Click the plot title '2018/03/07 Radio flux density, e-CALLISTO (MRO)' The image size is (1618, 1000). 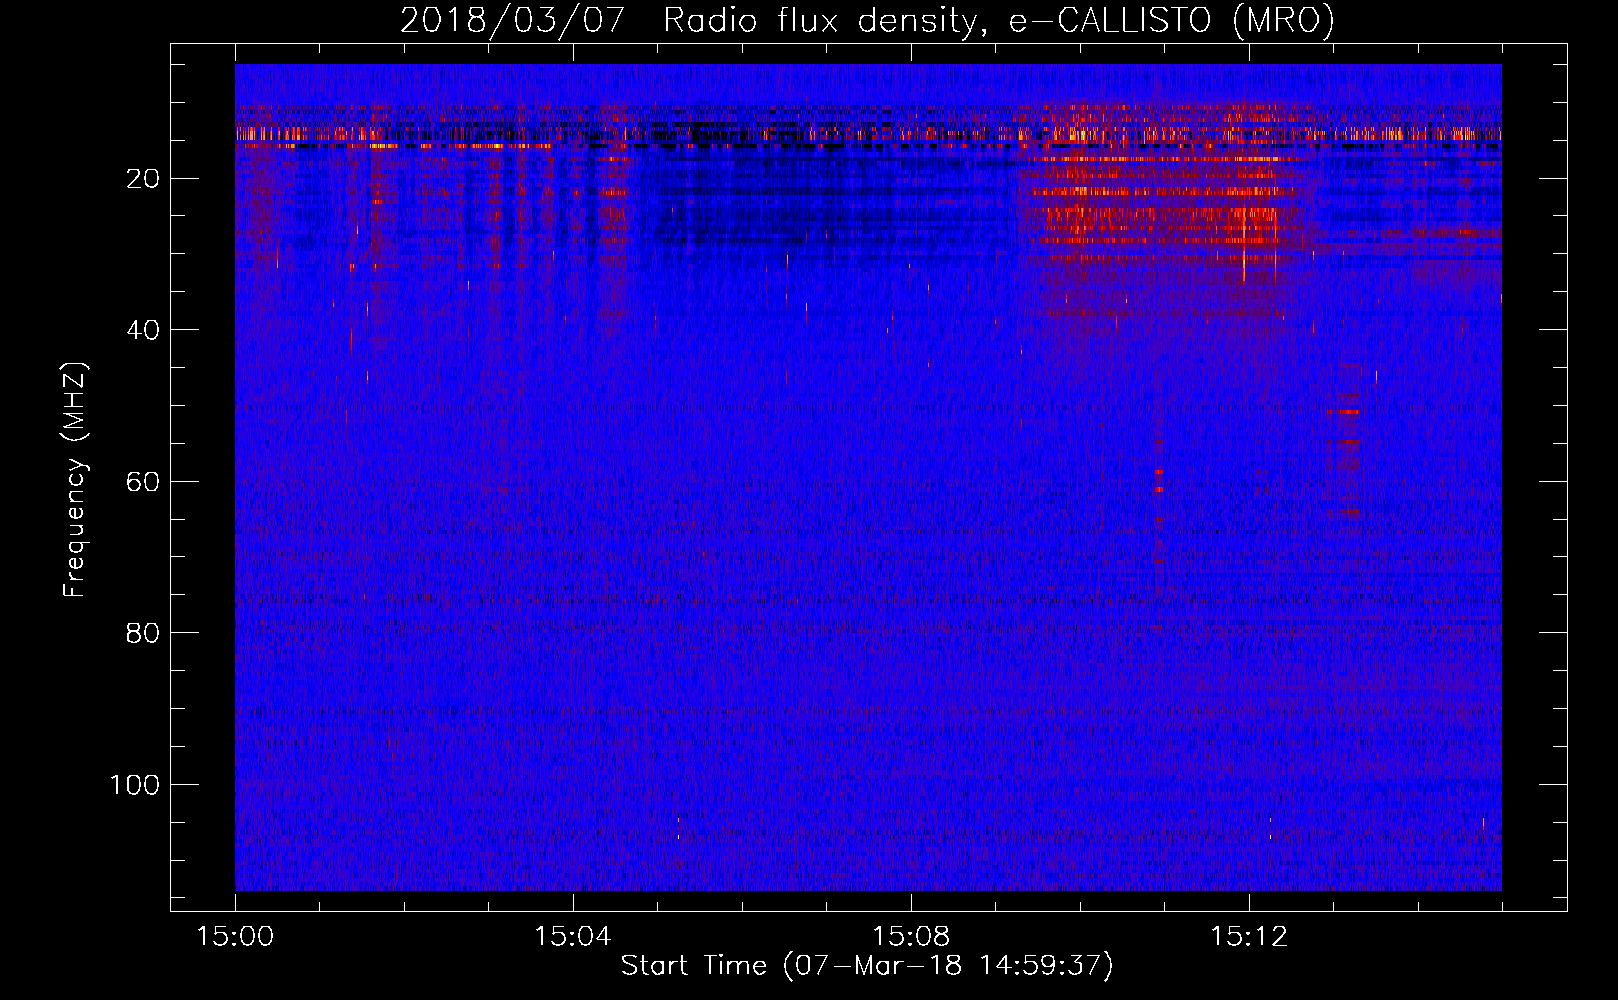[x=867, y=20]
